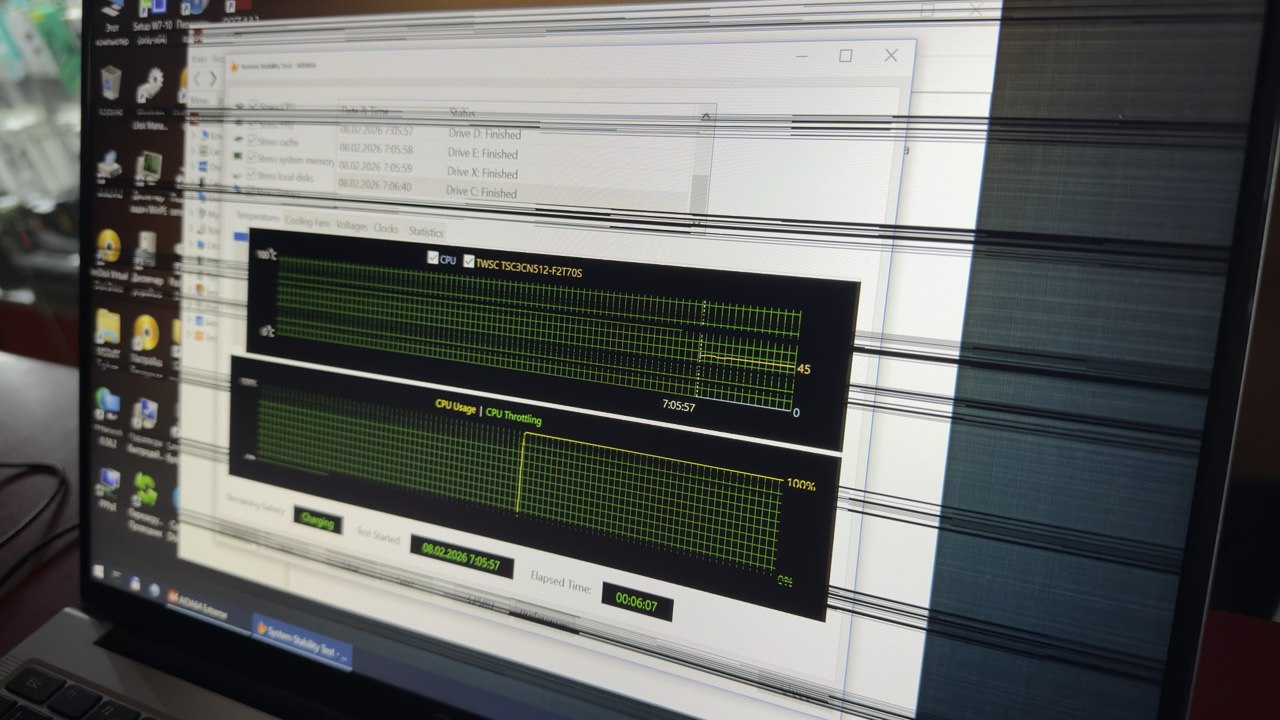Open the yellow disc desktop icon
The height and width of the screenshot is (720, 1280).
pyautogui.click(x=106, y=246)
